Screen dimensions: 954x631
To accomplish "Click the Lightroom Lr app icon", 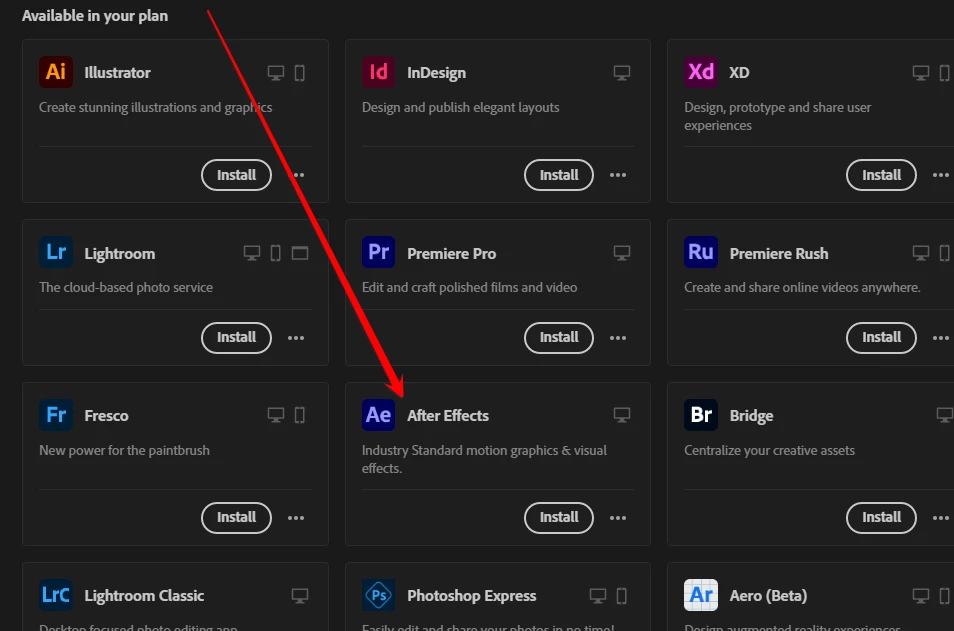I will point(56,253).
